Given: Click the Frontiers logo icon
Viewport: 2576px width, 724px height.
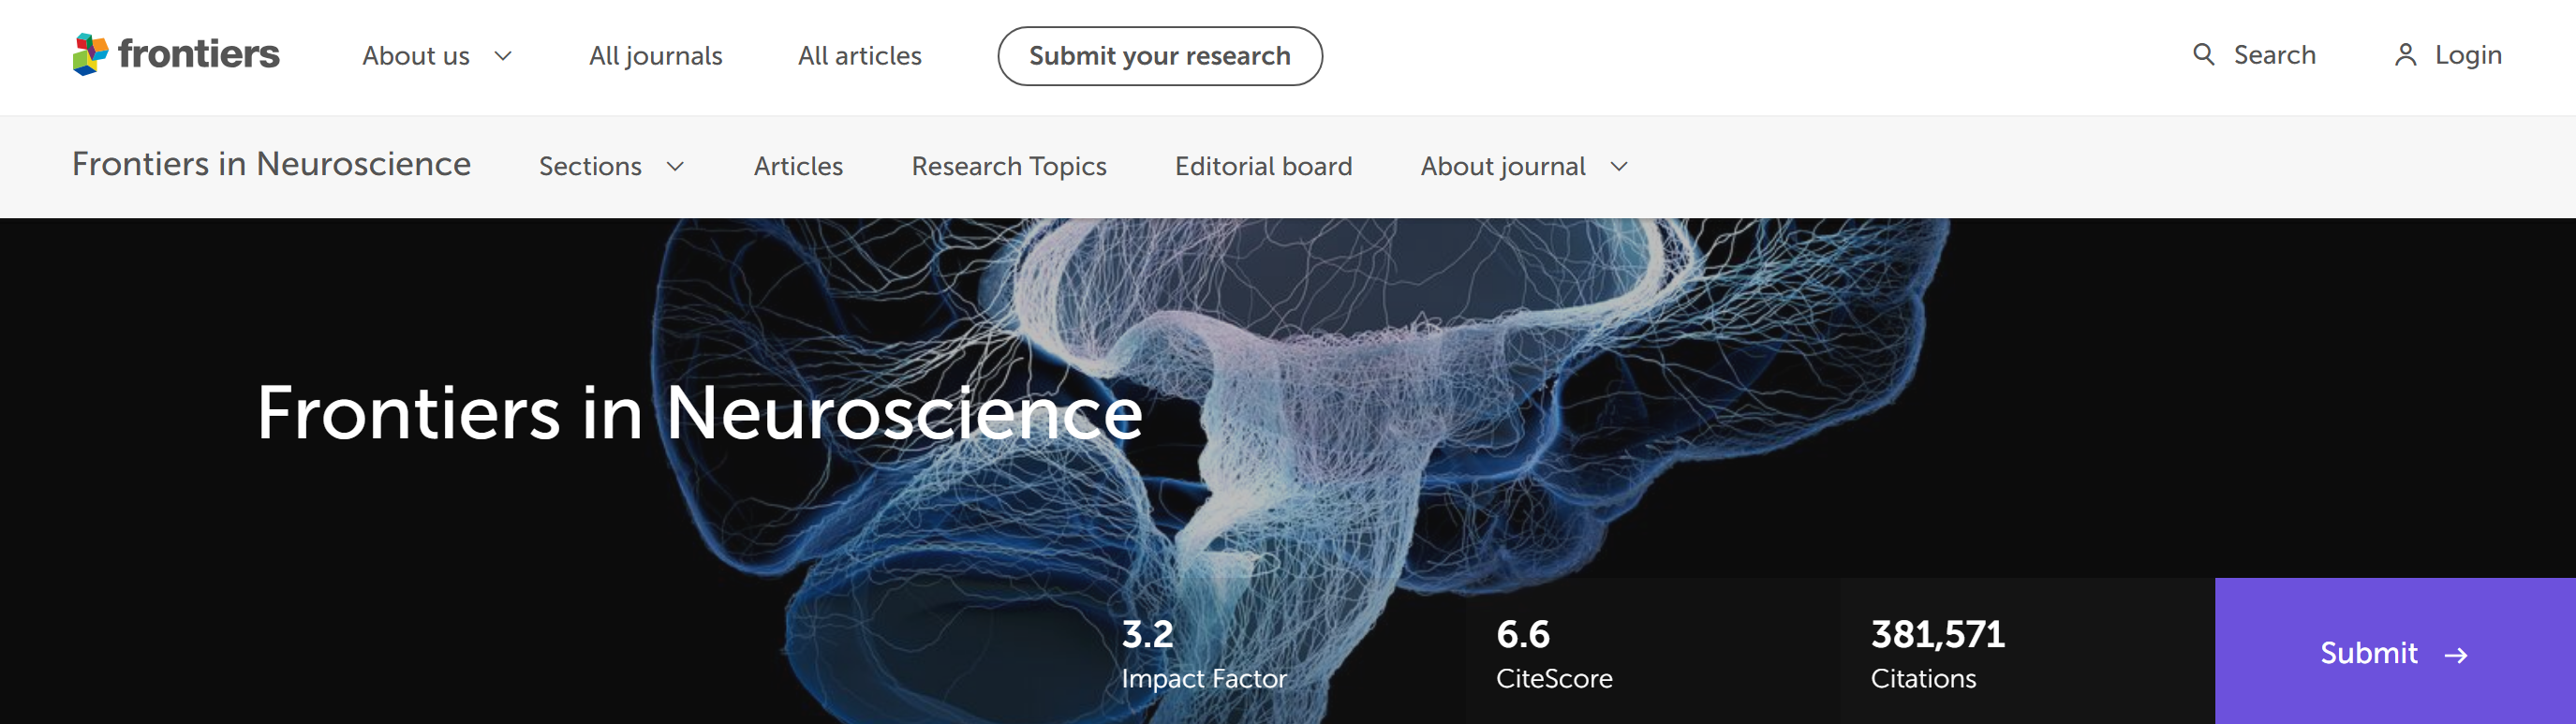Looking at the screenshot, I should coord(90,54).
